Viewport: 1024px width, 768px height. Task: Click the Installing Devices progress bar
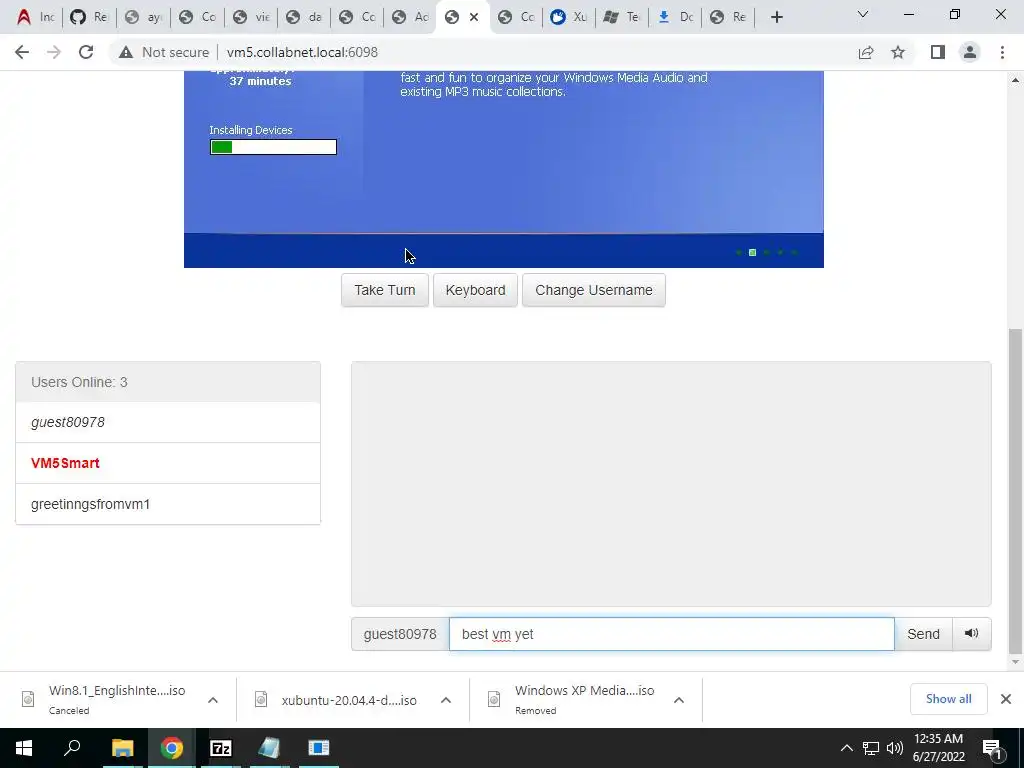[273, 147]
